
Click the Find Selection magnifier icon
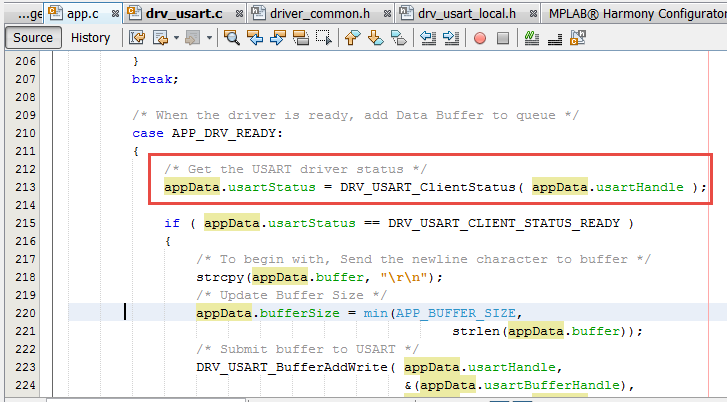point(232,38)
